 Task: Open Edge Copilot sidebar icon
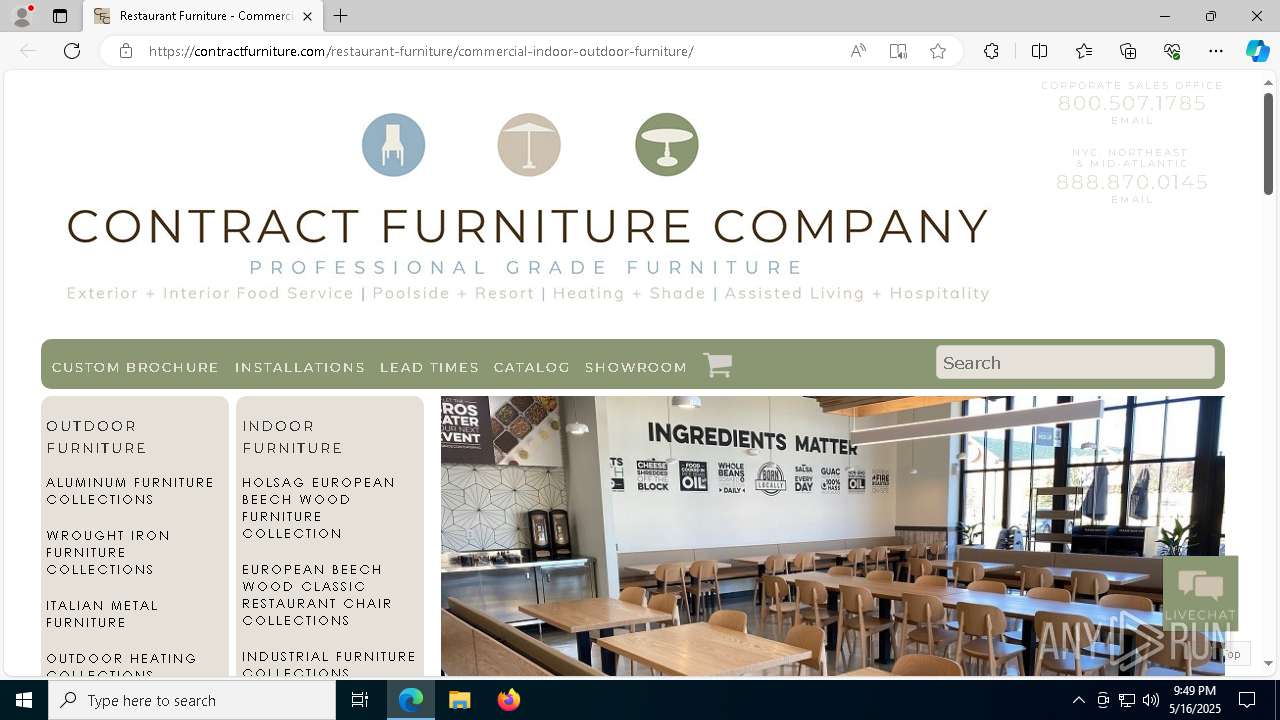1257,51
